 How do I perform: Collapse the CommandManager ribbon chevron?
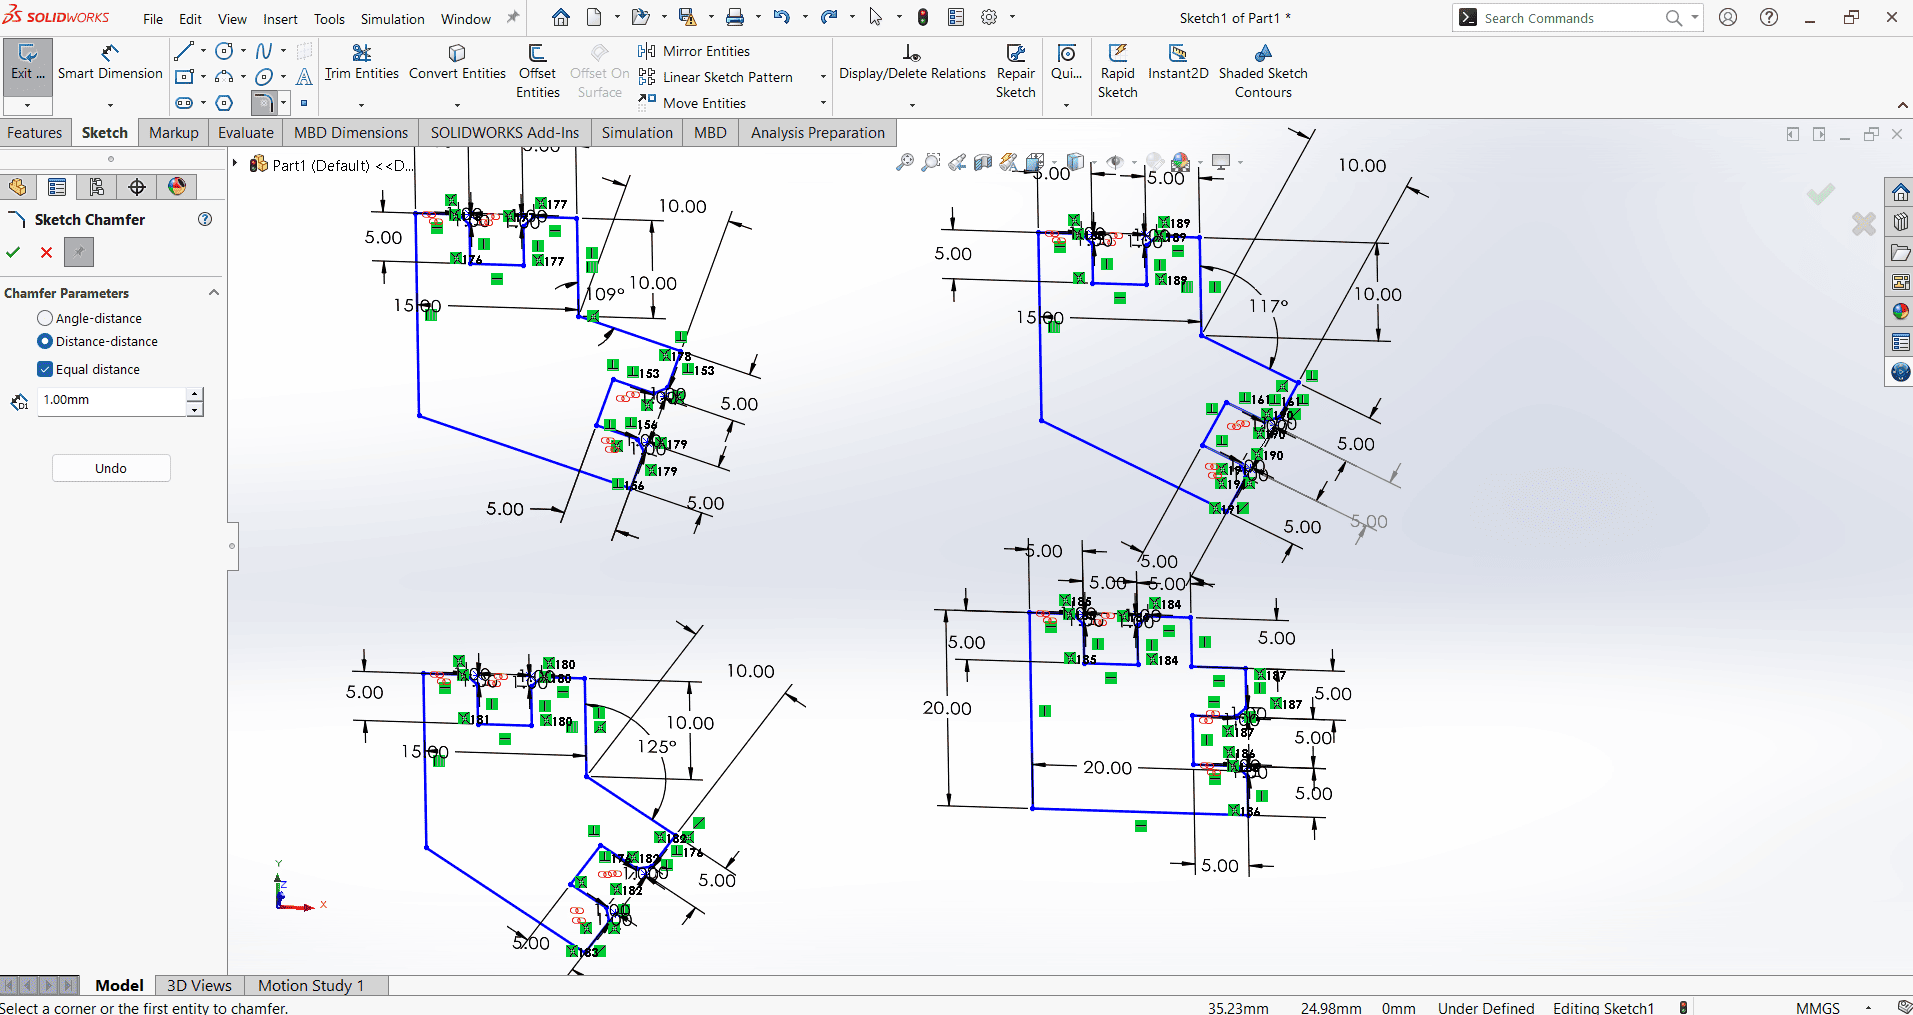click(1902, 106)
